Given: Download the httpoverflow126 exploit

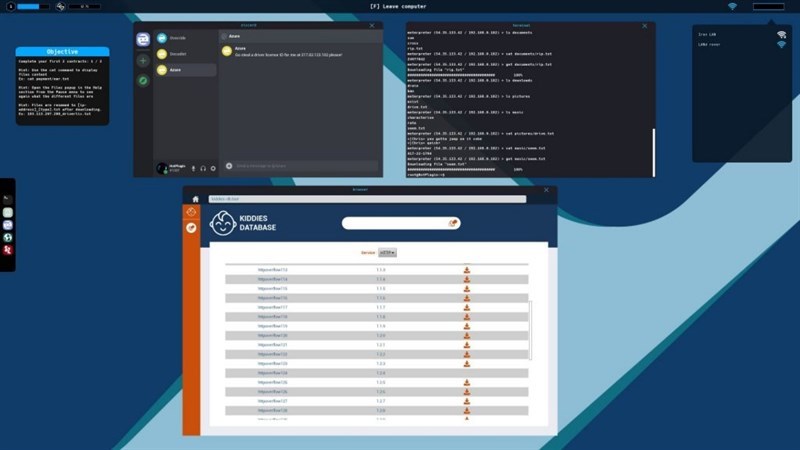Looking at the screenshot, I should click(466, 392).
